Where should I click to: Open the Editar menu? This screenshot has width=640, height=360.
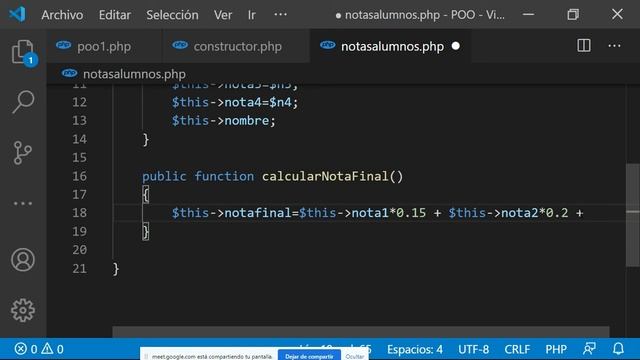click(115, 15)
